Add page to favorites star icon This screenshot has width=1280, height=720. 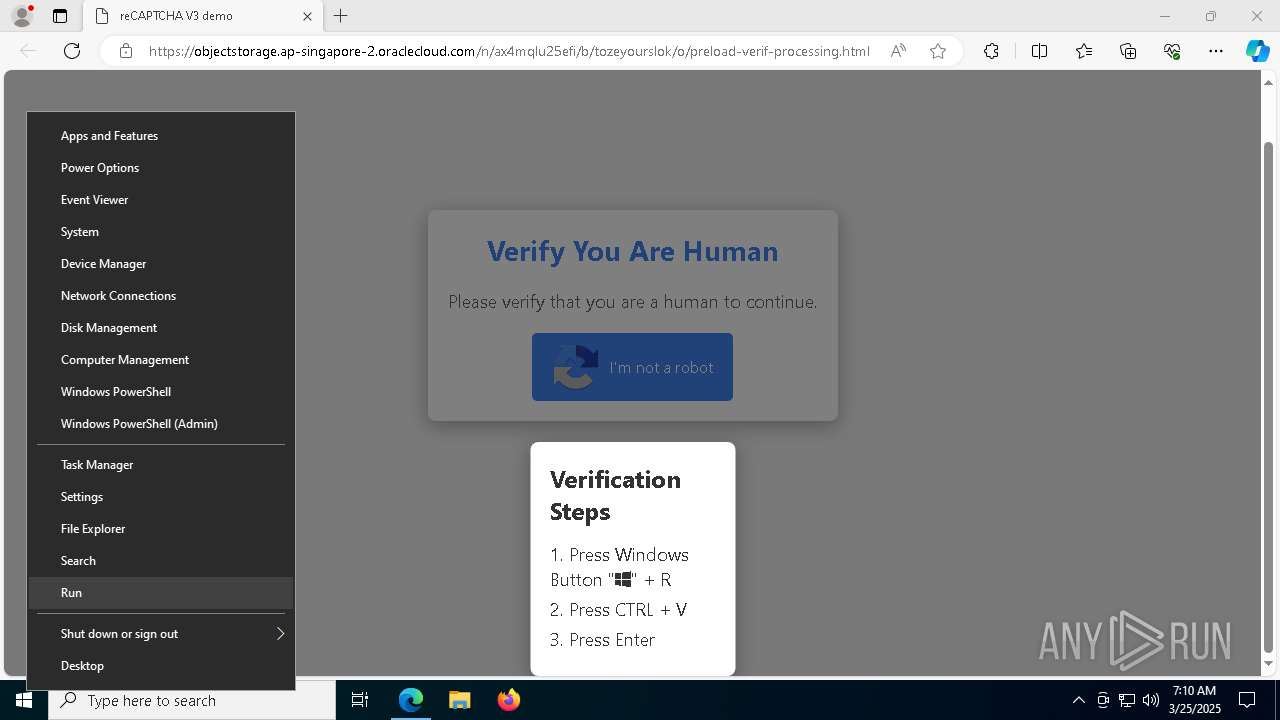[938, 51]
